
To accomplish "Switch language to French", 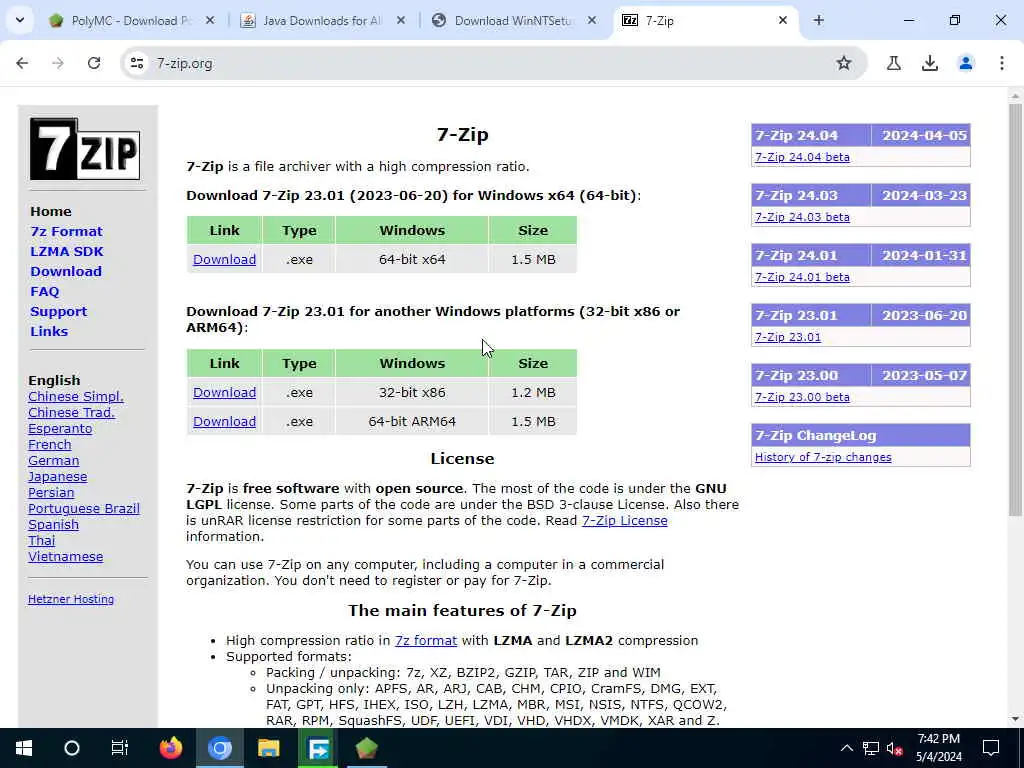I will point(50,445).
